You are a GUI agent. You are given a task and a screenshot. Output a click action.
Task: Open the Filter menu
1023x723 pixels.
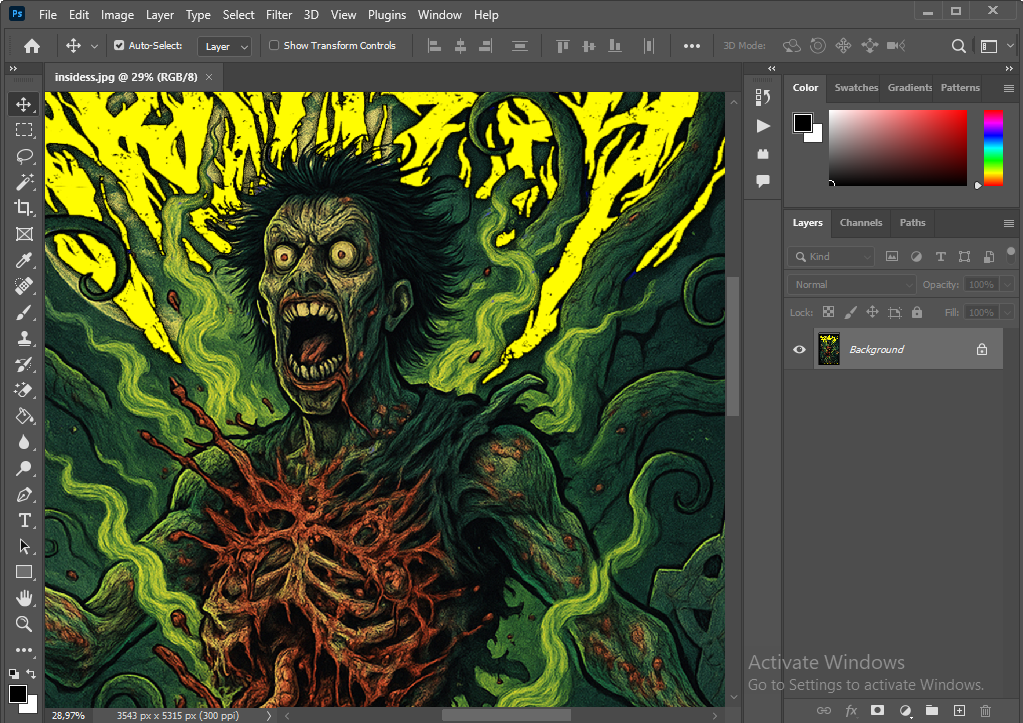279,15
